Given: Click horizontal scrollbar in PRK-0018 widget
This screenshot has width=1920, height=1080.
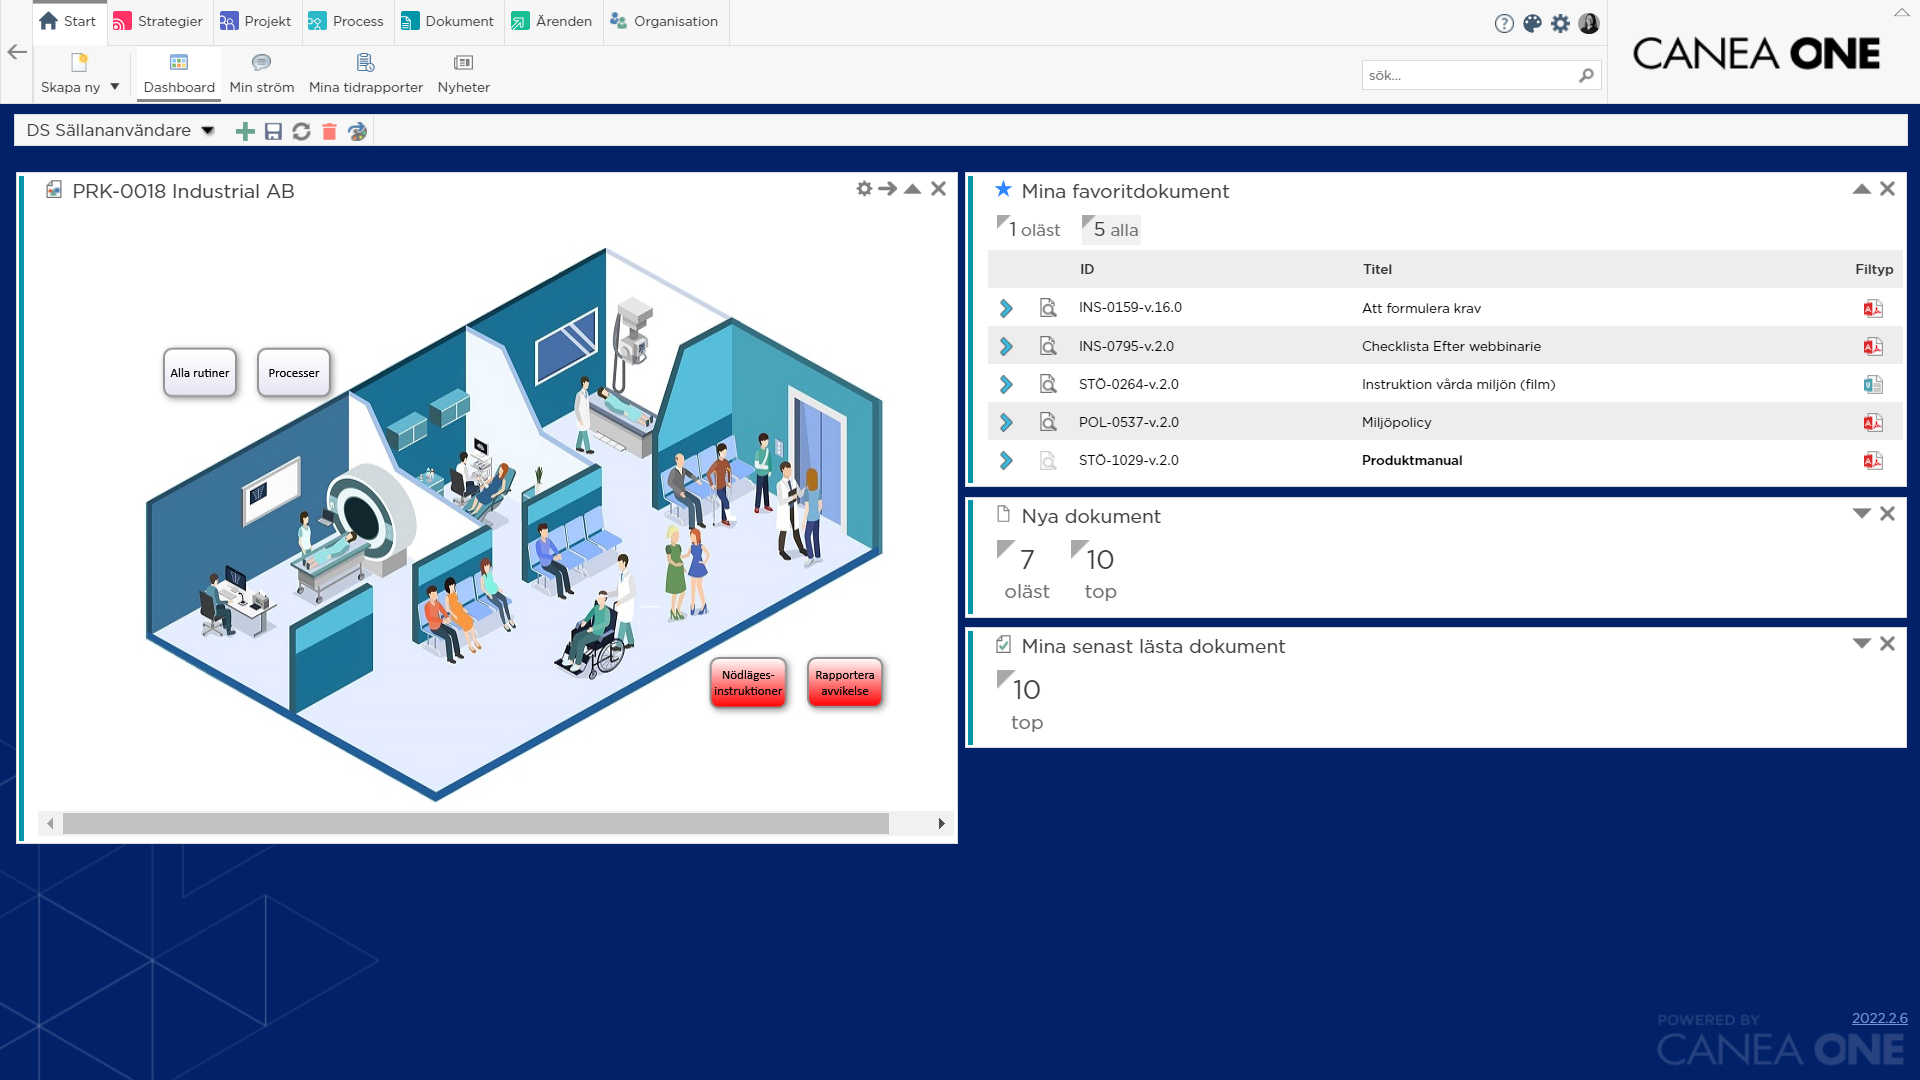Looking at the screenshot, I should pyautogui.click(x=475, y=823).
